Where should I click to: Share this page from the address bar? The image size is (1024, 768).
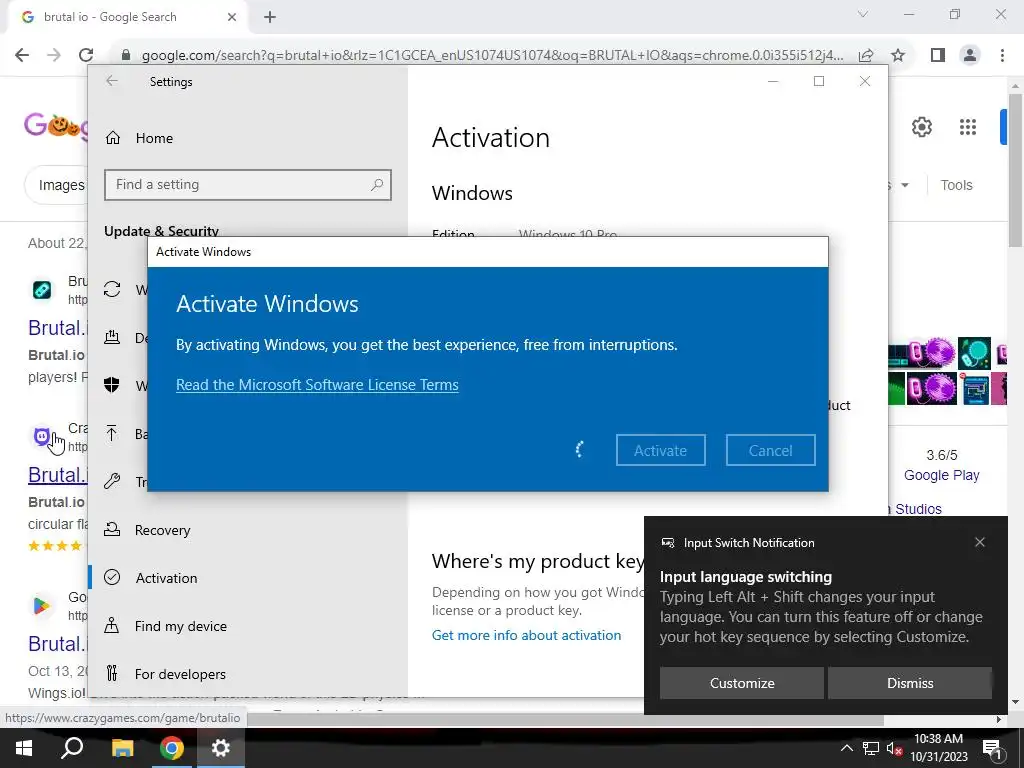[x=866, y=56]
